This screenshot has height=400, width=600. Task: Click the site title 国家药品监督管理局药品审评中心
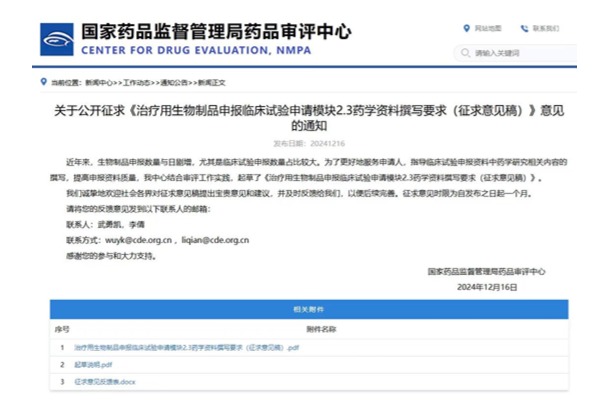216,31
